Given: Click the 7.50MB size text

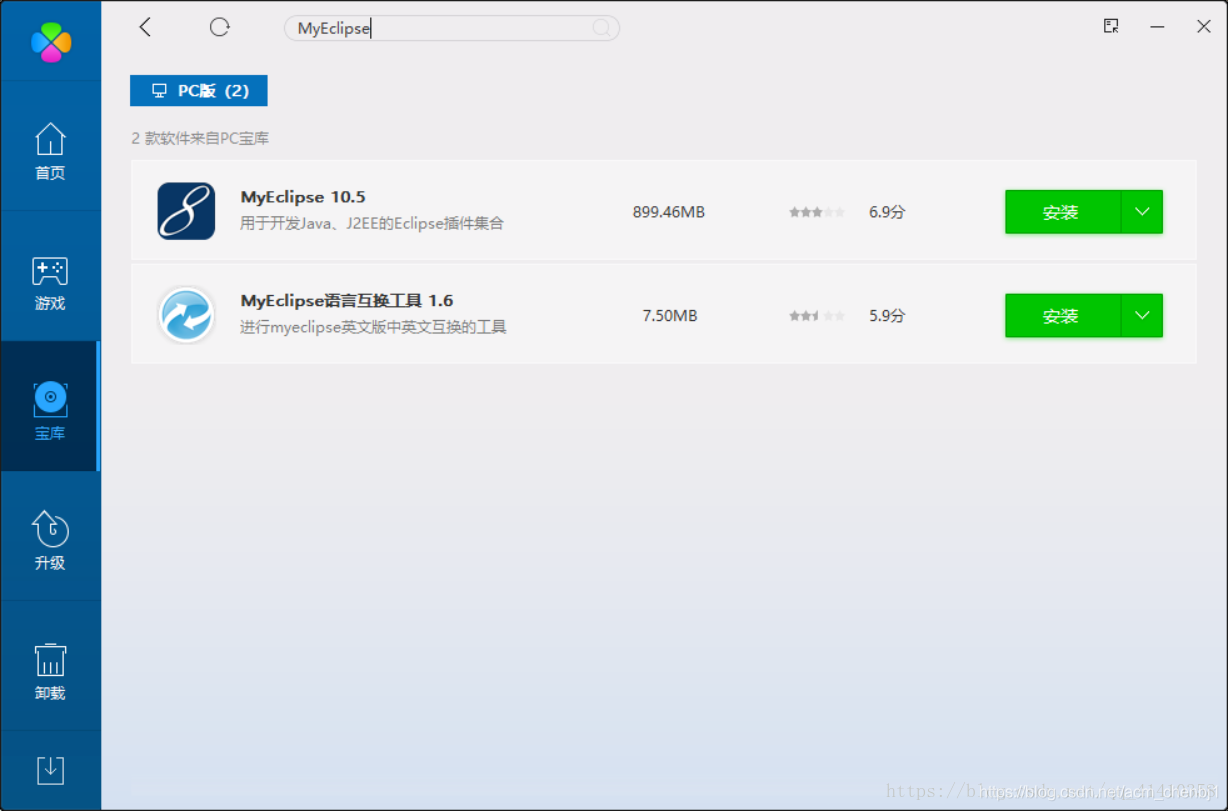Looking at the screenshot, I should 670,316.
